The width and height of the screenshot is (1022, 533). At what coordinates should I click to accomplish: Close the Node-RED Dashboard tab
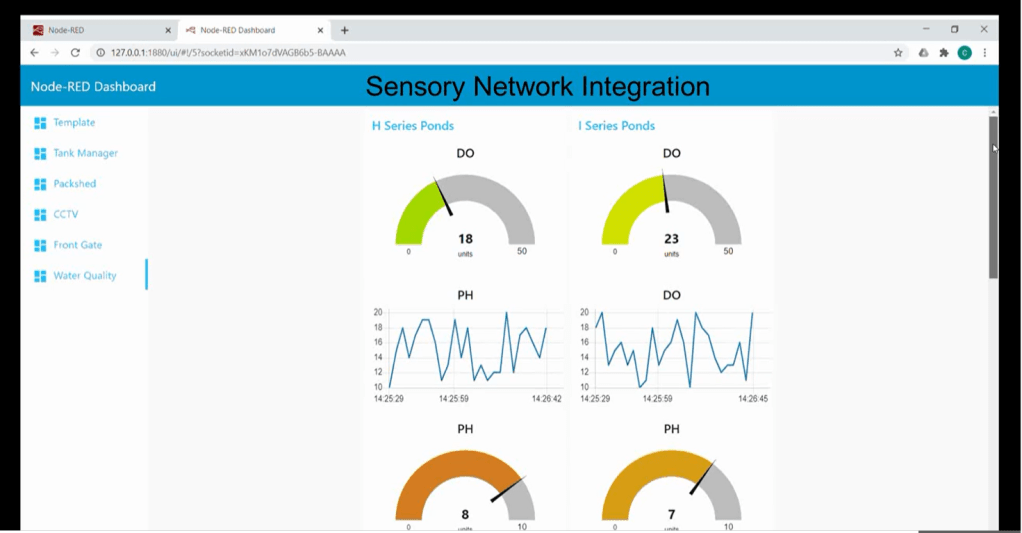coord(320,30)
